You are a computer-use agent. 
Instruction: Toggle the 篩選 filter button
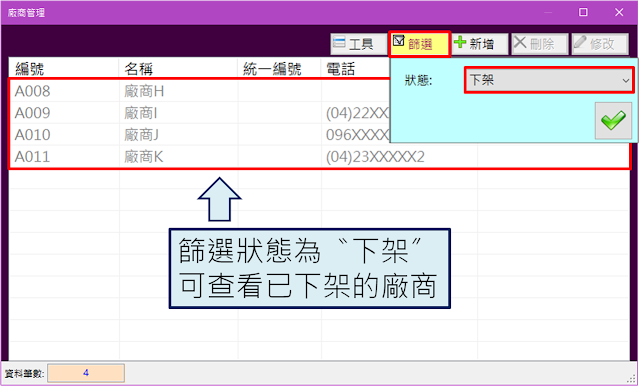tap(419, 44)
